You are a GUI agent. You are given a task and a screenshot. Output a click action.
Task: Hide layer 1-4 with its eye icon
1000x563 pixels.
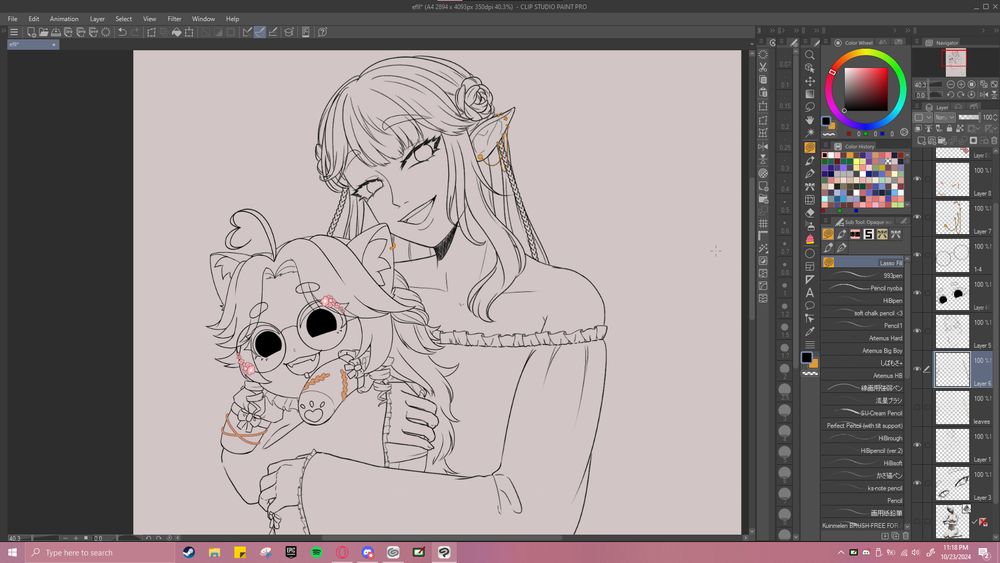point(917,255)
